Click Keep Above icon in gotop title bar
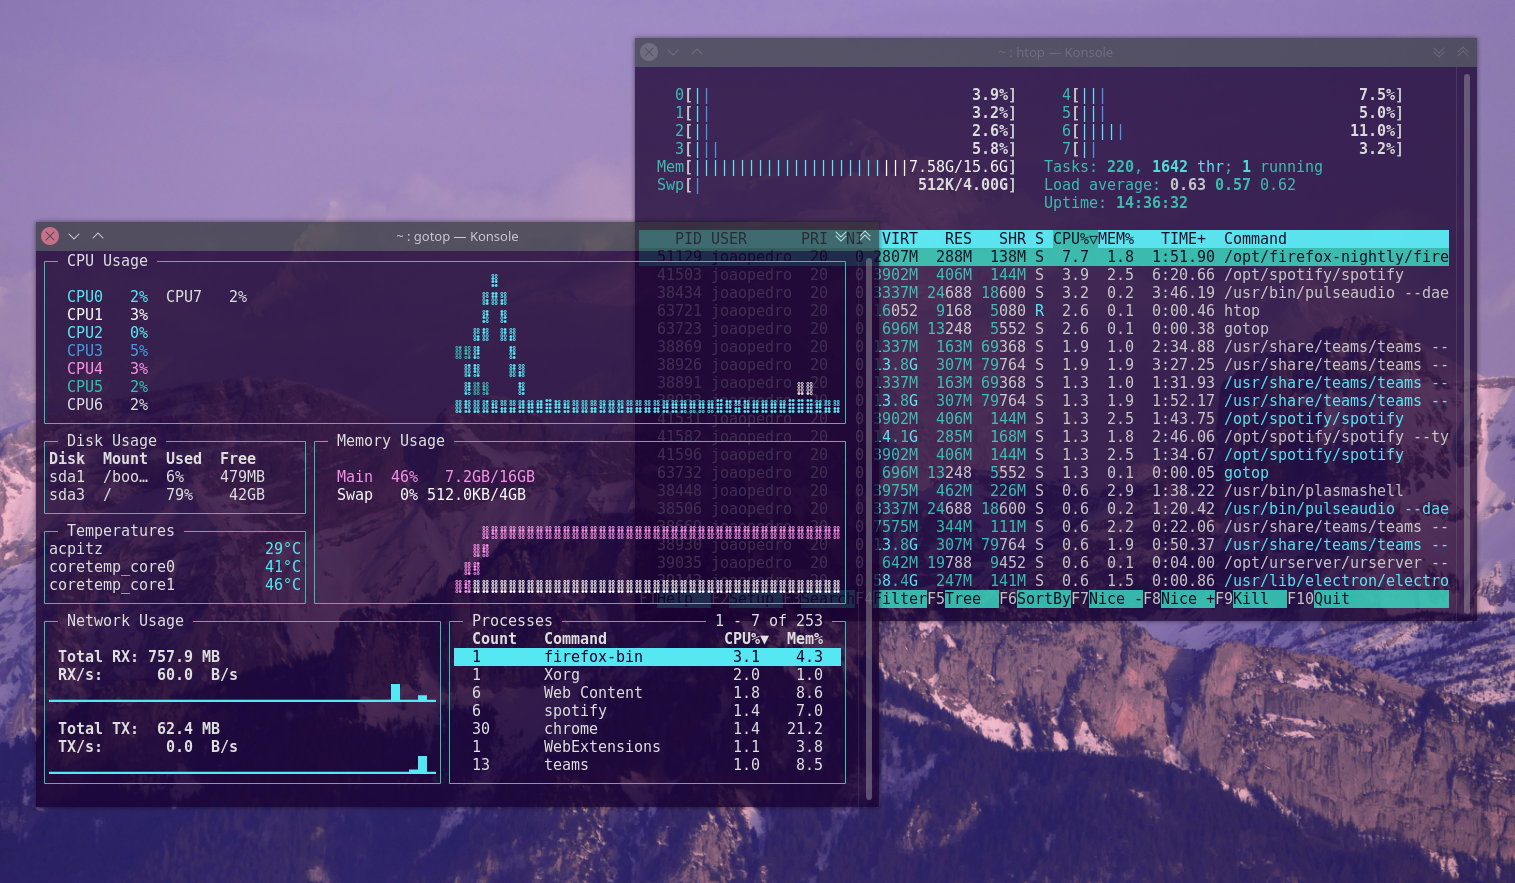This screenshot has width=1515, height=883. coord(864,236)
